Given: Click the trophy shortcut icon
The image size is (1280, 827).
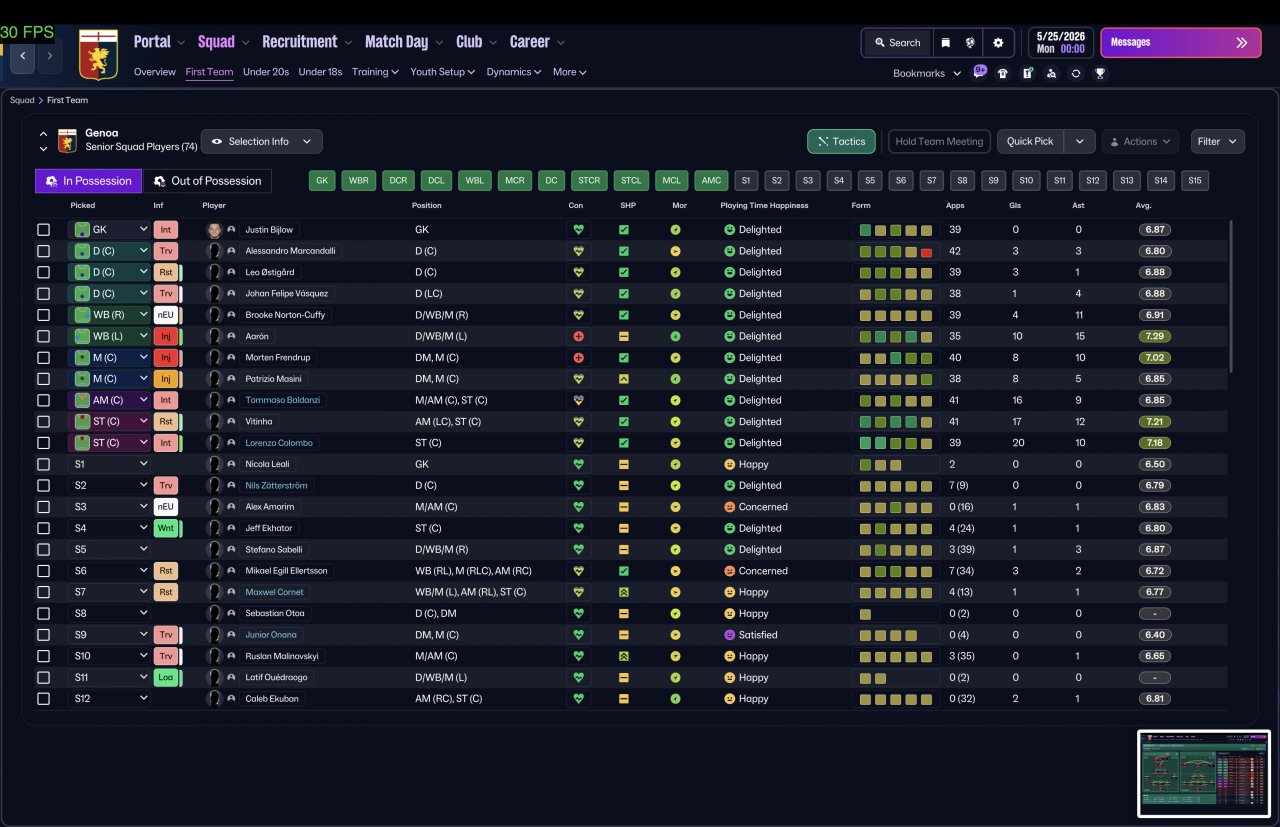Looking at the screenshot, I should point(1100,73).
